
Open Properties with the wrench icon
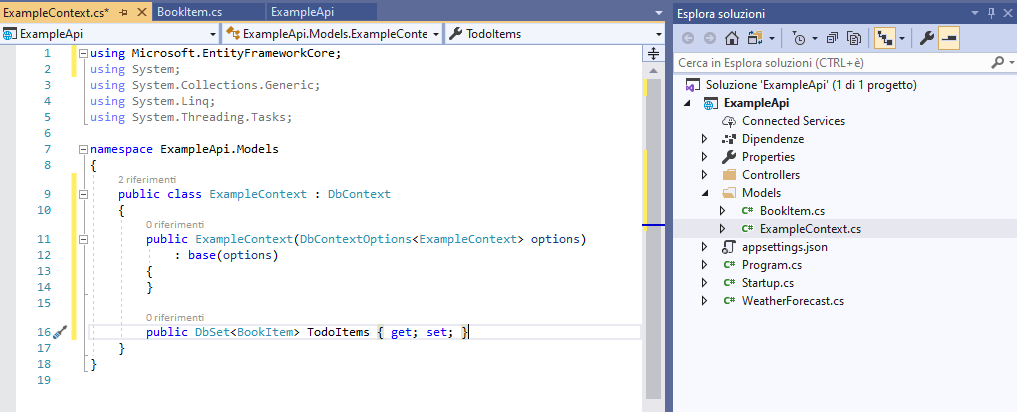927,39
